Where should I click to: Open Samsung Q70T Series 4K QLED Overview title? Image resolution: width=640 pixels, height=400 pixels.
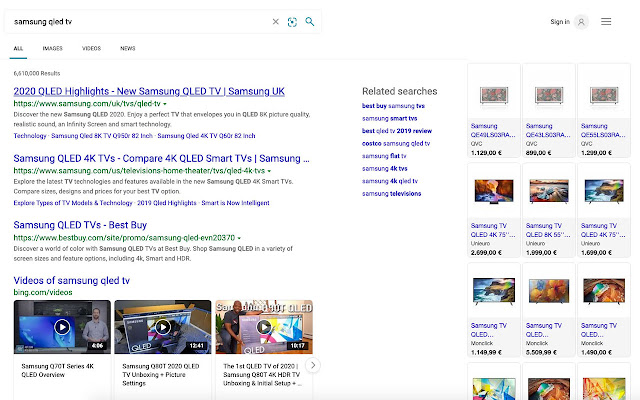(58, 371)
